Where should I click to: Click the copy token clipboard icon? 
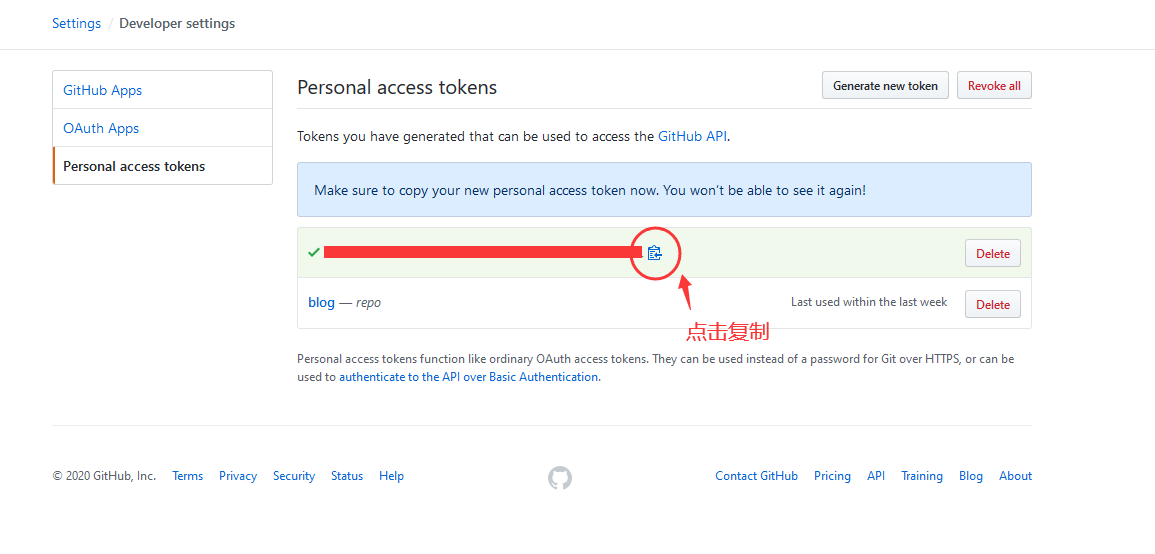pos(654,253)
